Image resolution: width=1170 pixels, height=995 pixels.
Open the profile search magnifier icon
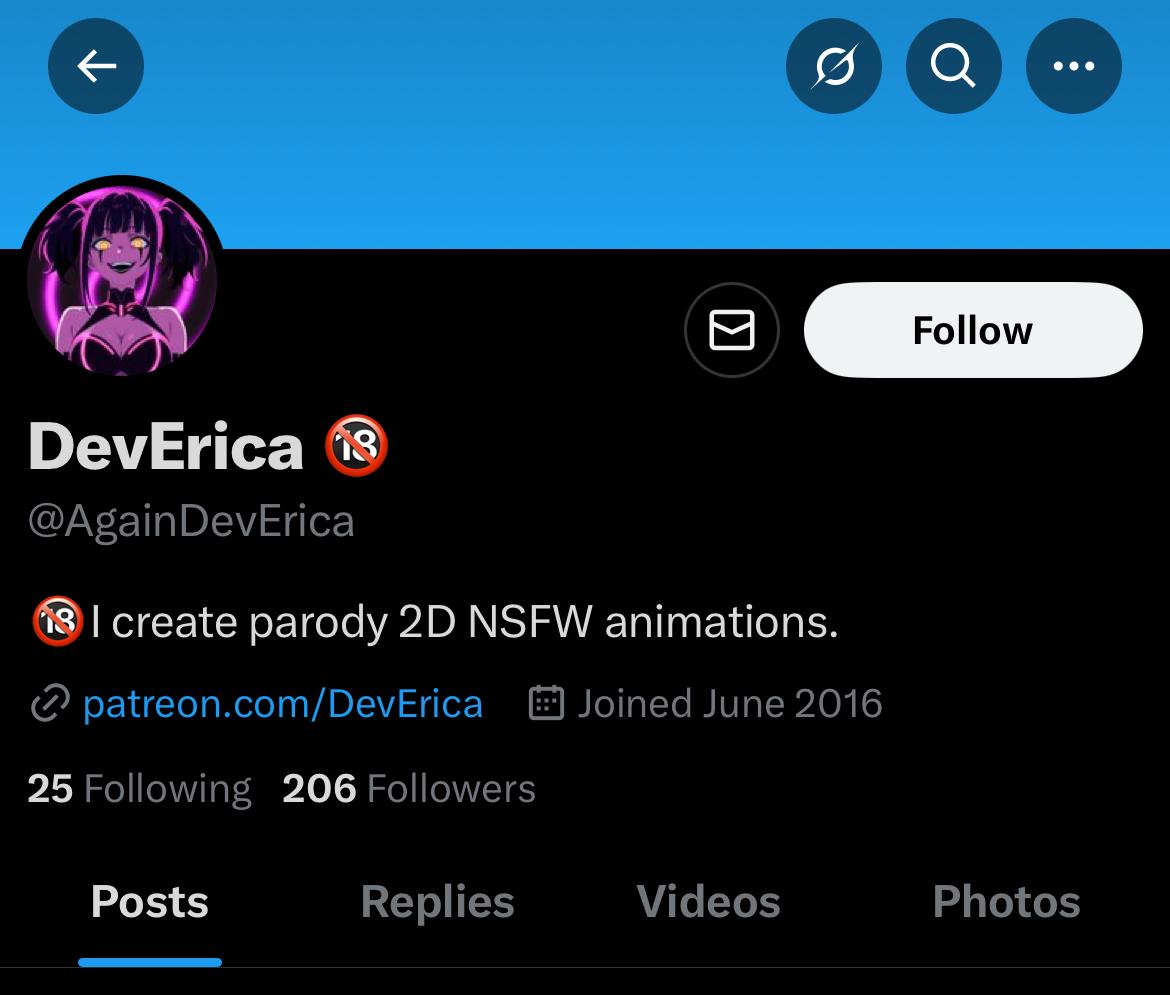click(953, 67)
